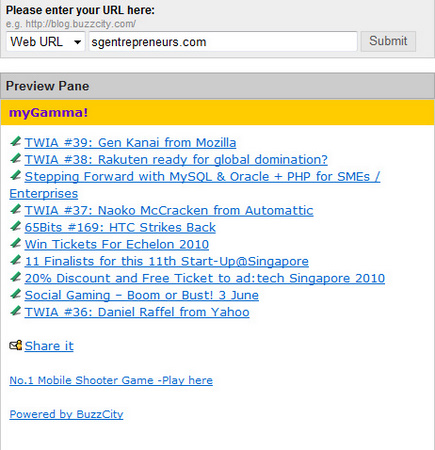Click pencil icon beside Stepping Forward with MySQL entry
This screenshot has height=450, width=435.
coord(15,175)
